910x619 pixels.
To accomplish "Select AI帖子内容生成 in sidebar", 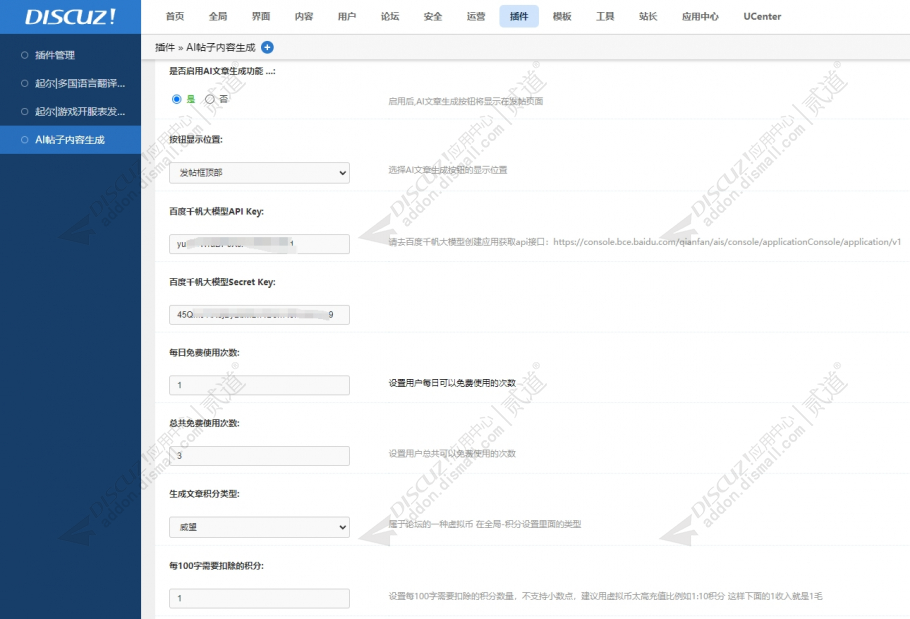I will [70, 140].
